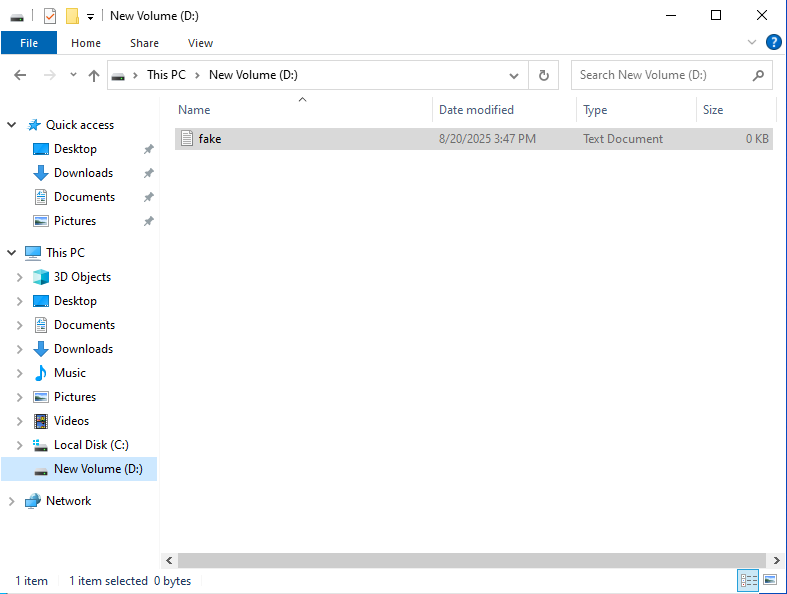Go back with the Back arrow
The image size is (787, 594).
[20, 75]
